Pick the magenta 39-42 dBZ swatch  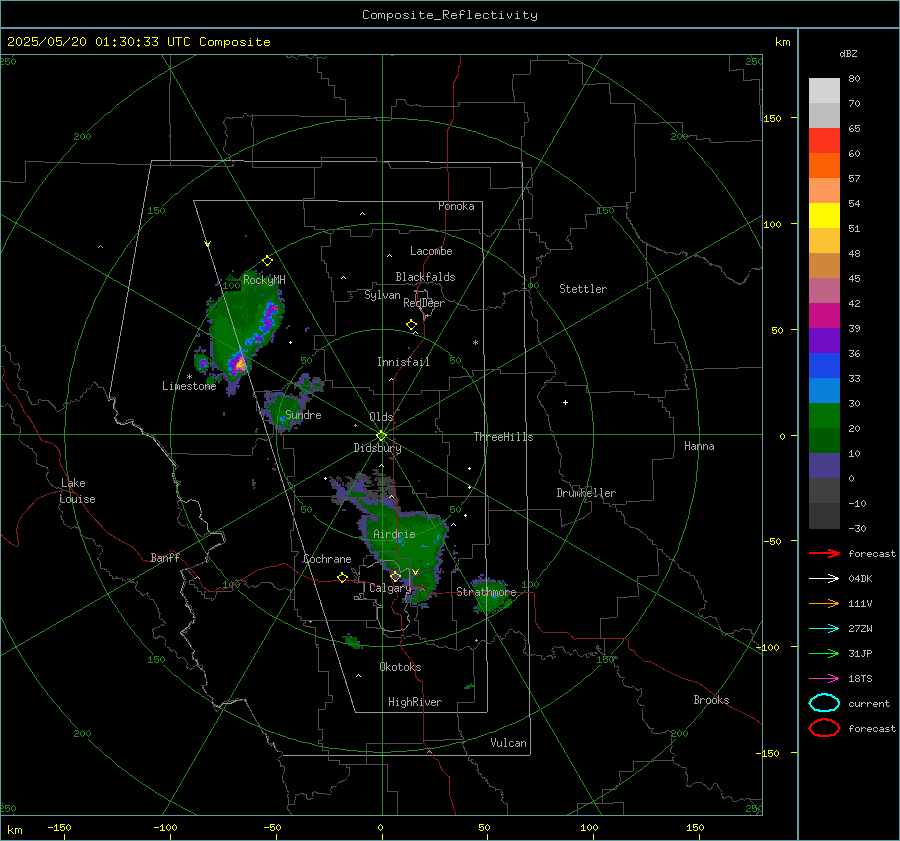[x=824, y=316]
